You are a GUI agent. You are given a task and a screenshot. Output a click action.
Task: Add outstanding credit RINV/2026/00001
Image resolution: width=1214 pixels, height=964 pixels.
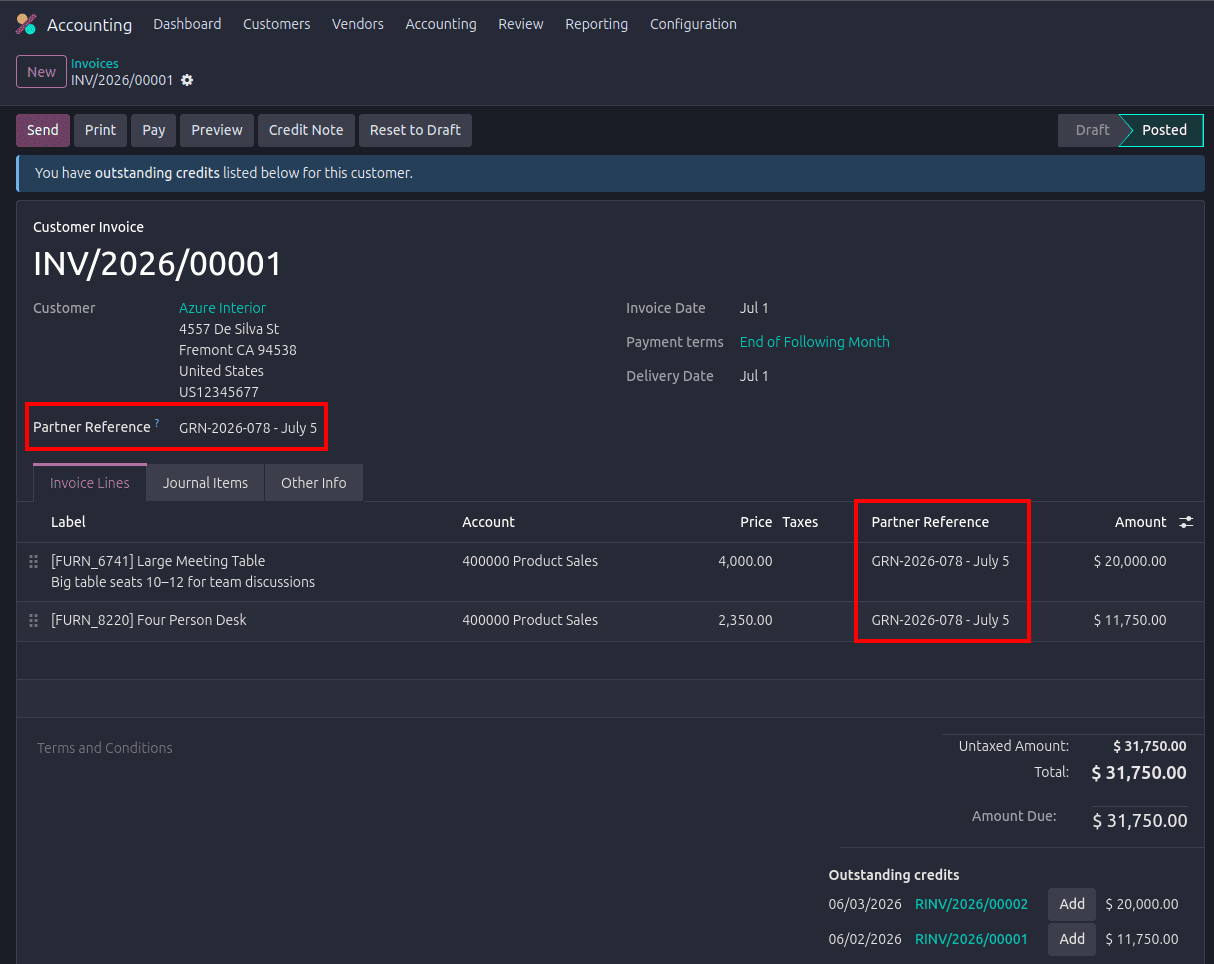[1072, 939]
